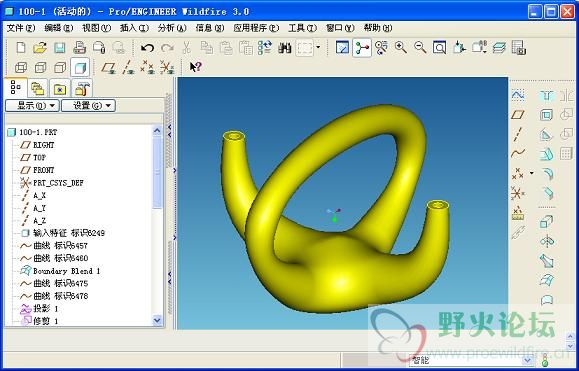This screenshot has height=371, width=579.
Task: Click the Zoom In magnifier icon
Action: [x=401, y=48]
